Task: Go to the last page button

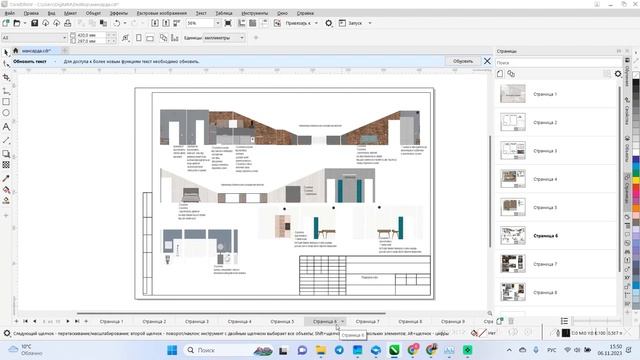Action: [77, 322]
